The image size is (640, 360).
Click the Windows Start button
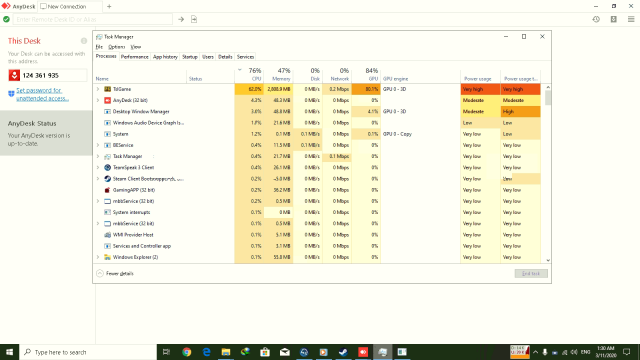tap(9, 352)
